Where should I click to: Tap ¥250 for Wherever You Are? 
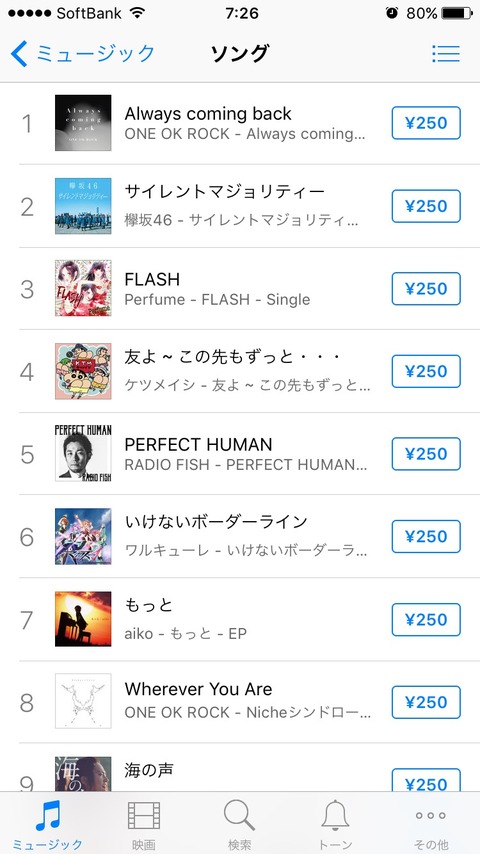(x=426, y=702)
